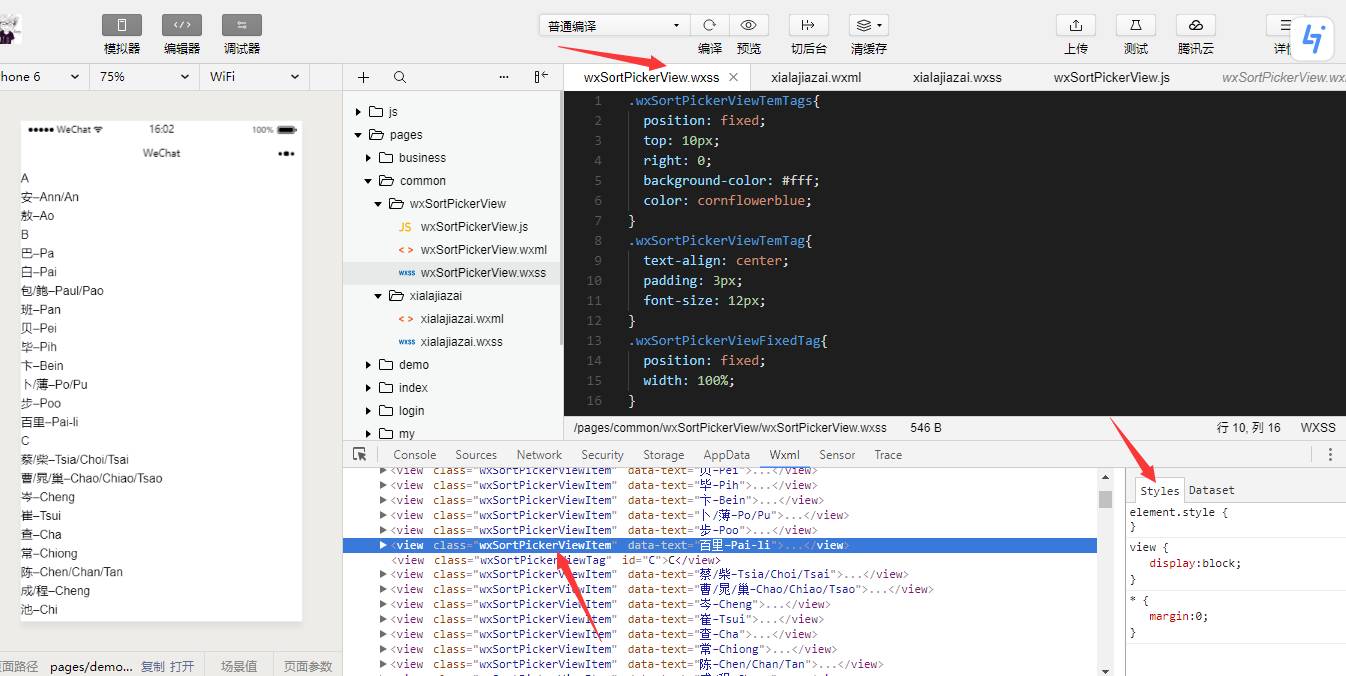Select 安–Ann/An in the simulator list
Image resolution: width=1346 pixels, height=676 pixels.
tap(50, 197)
